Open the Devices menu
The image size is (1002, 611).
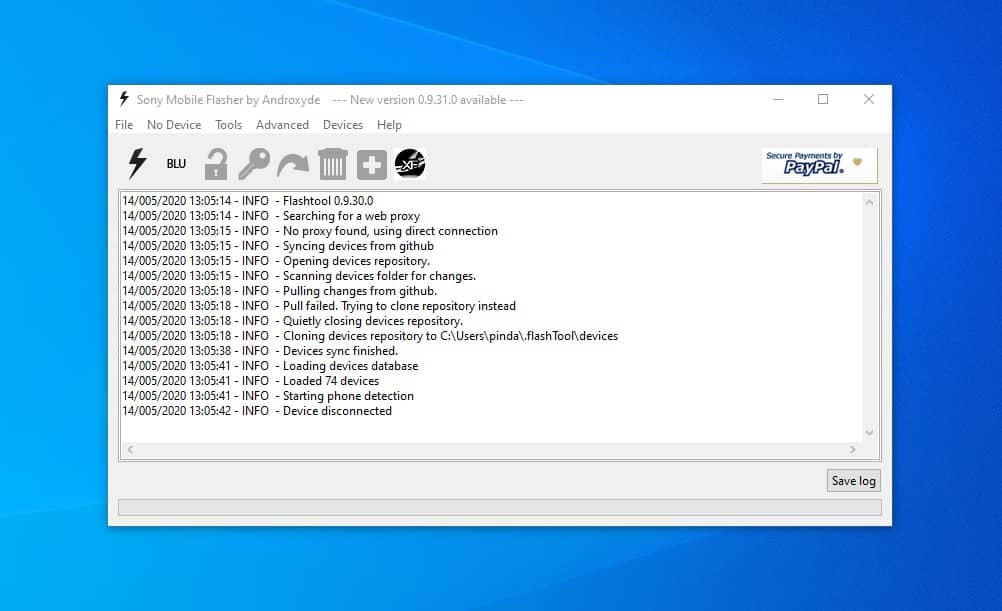[343, 124]
